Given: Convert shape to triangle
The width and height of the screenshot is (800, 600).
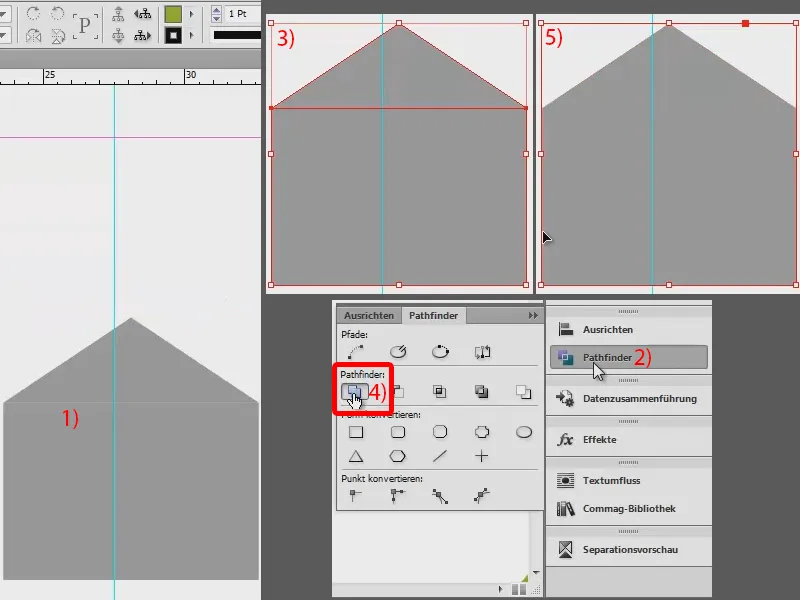Looking at the screenshot, I should pos(356,456).
